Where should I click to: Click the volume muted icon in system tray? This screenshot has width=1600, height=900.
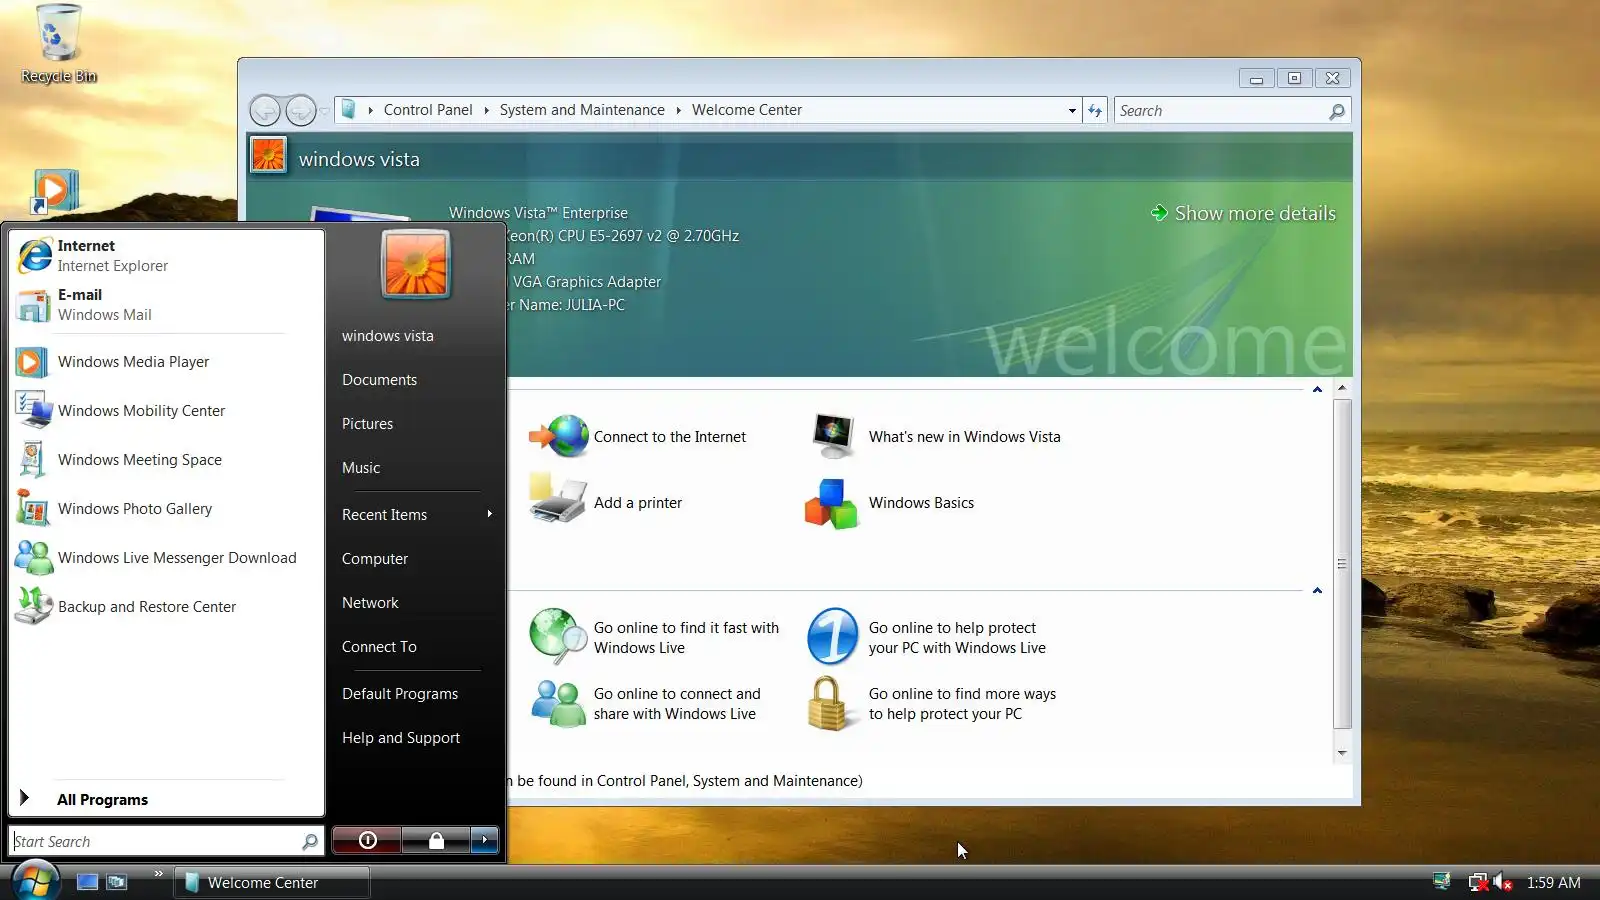1502,882
